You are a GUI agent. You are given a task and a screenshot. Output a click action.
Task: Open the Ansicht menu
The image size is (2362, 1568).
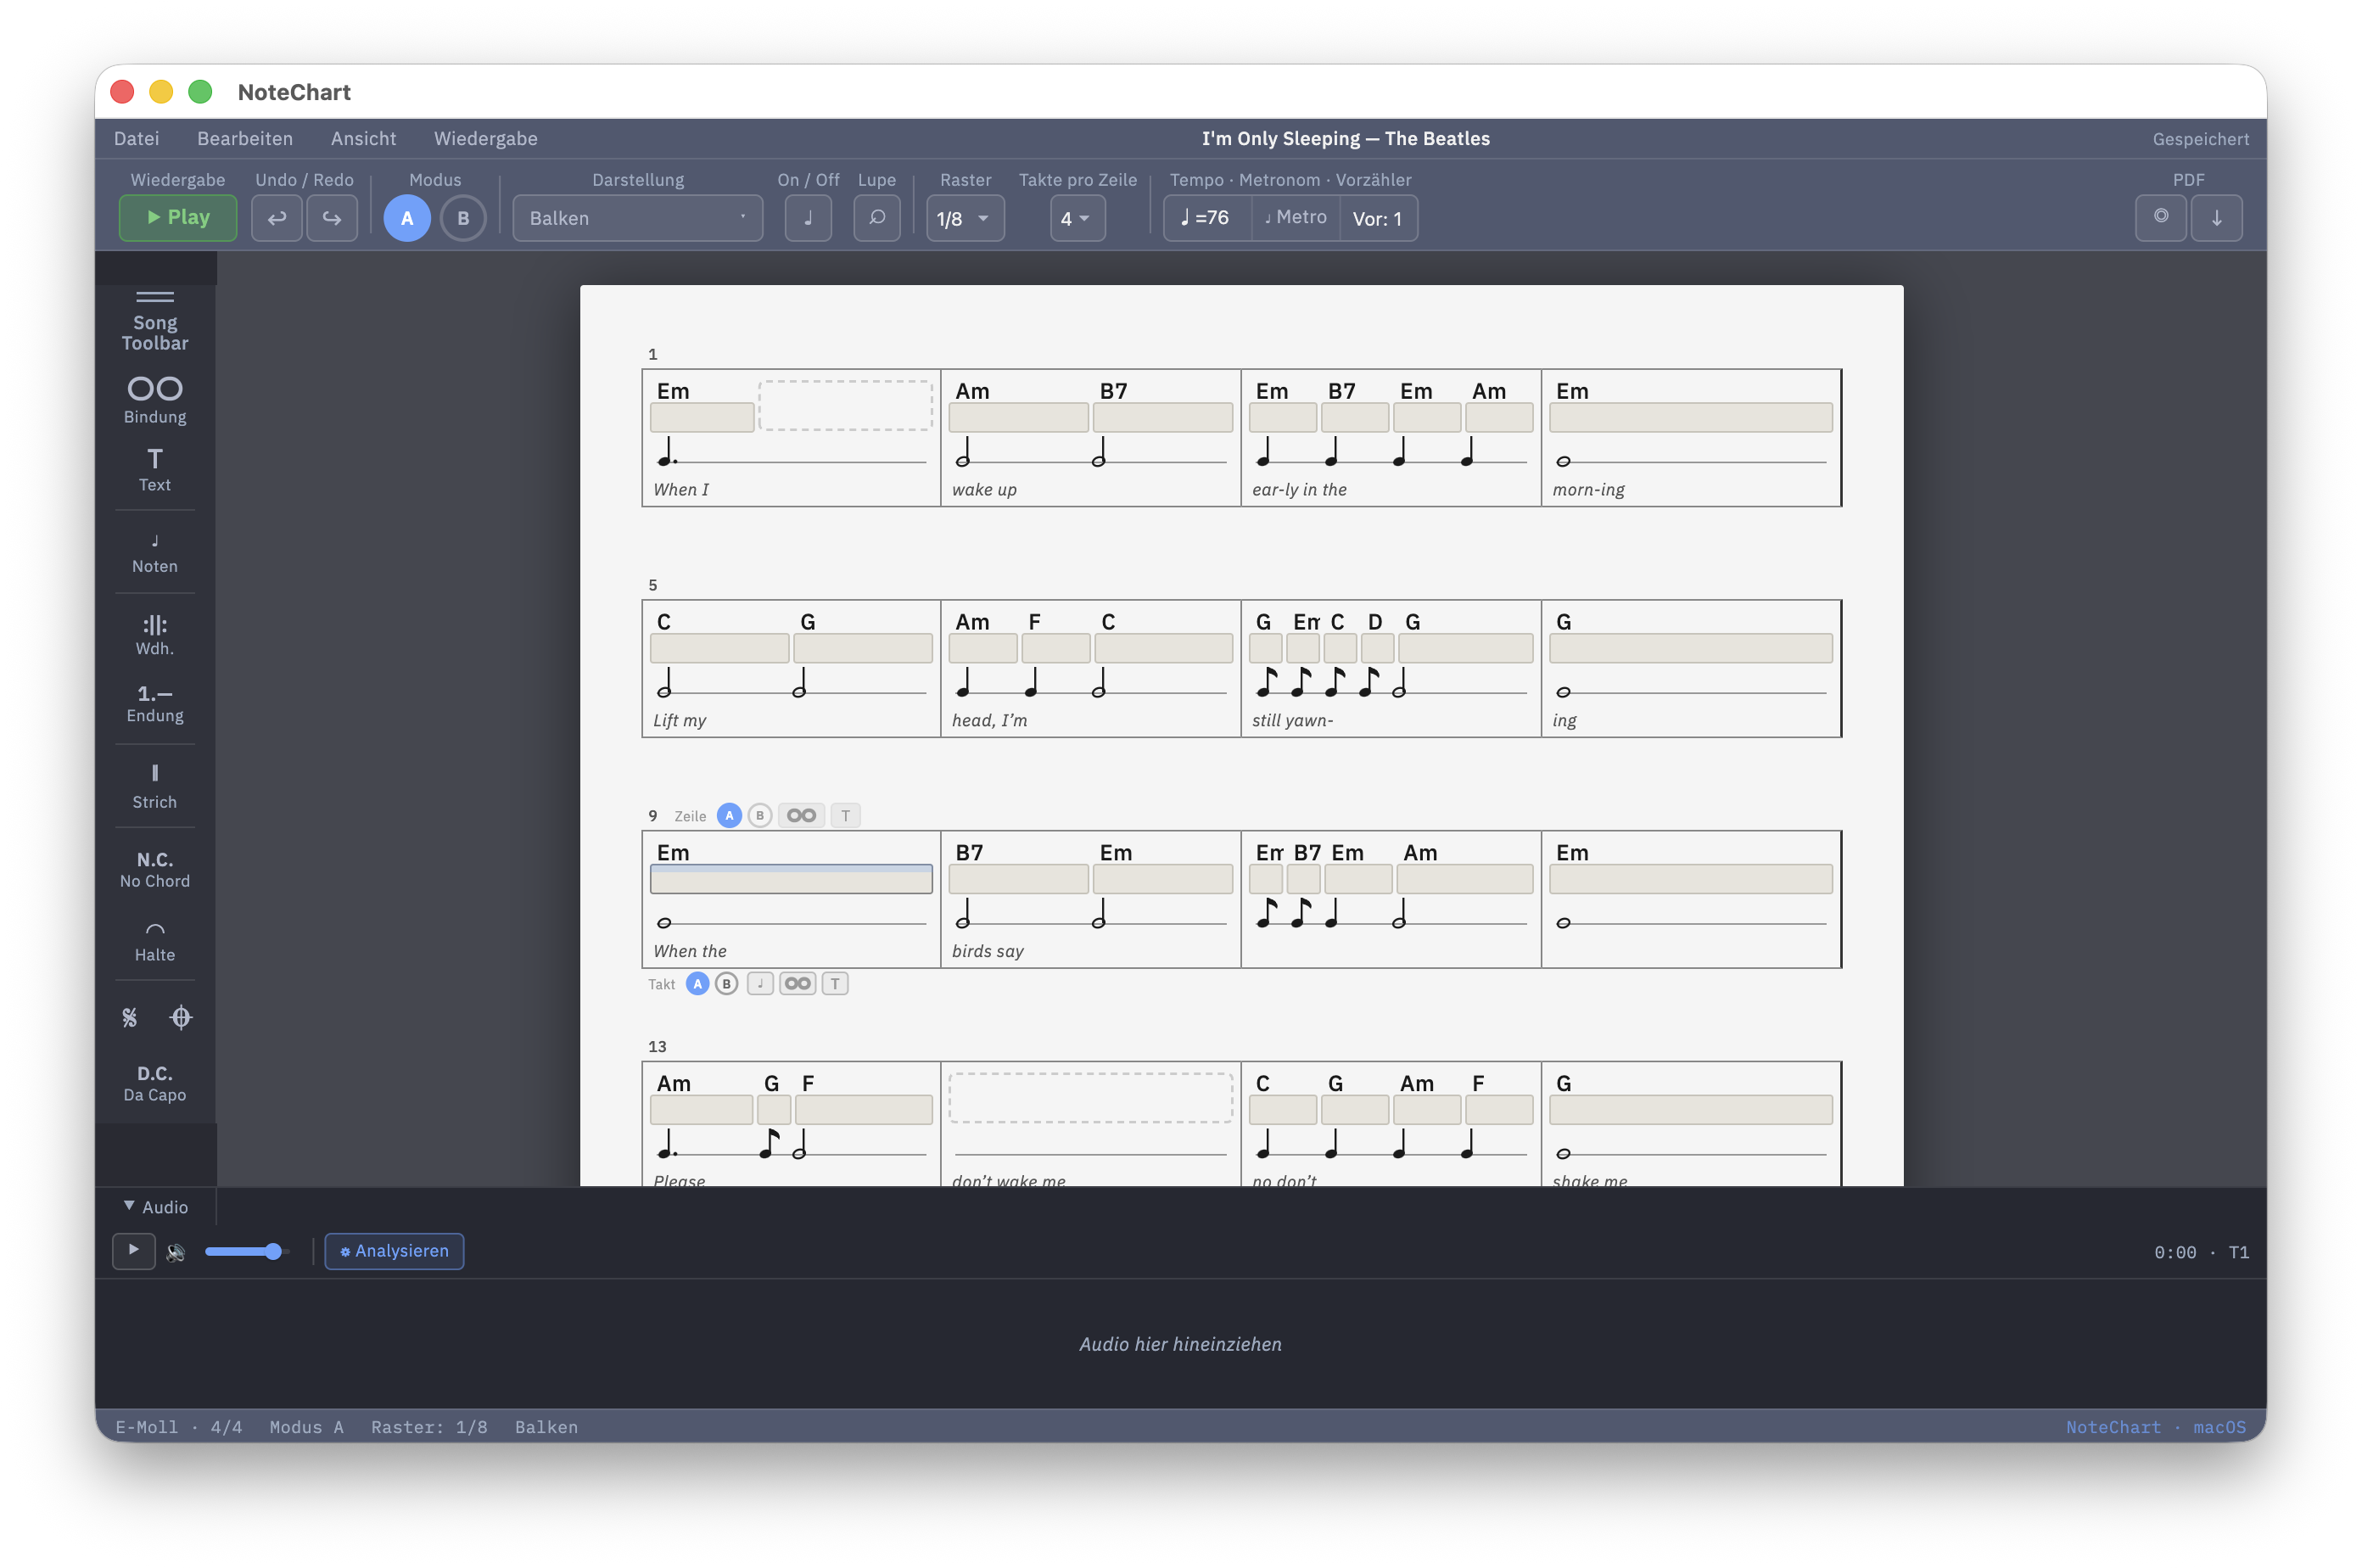tap(364, 139)
